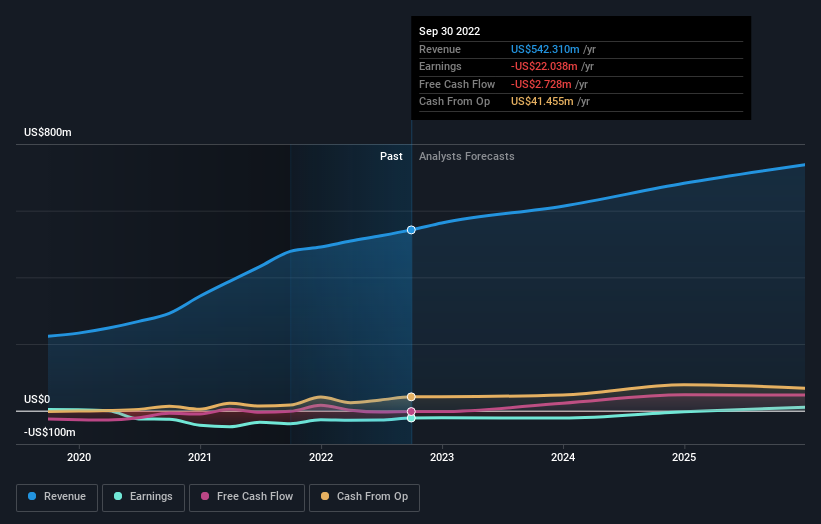821x524 pixels.
Task: Select the Cash From Op orange data point
Action: click(x=411, y=397)
